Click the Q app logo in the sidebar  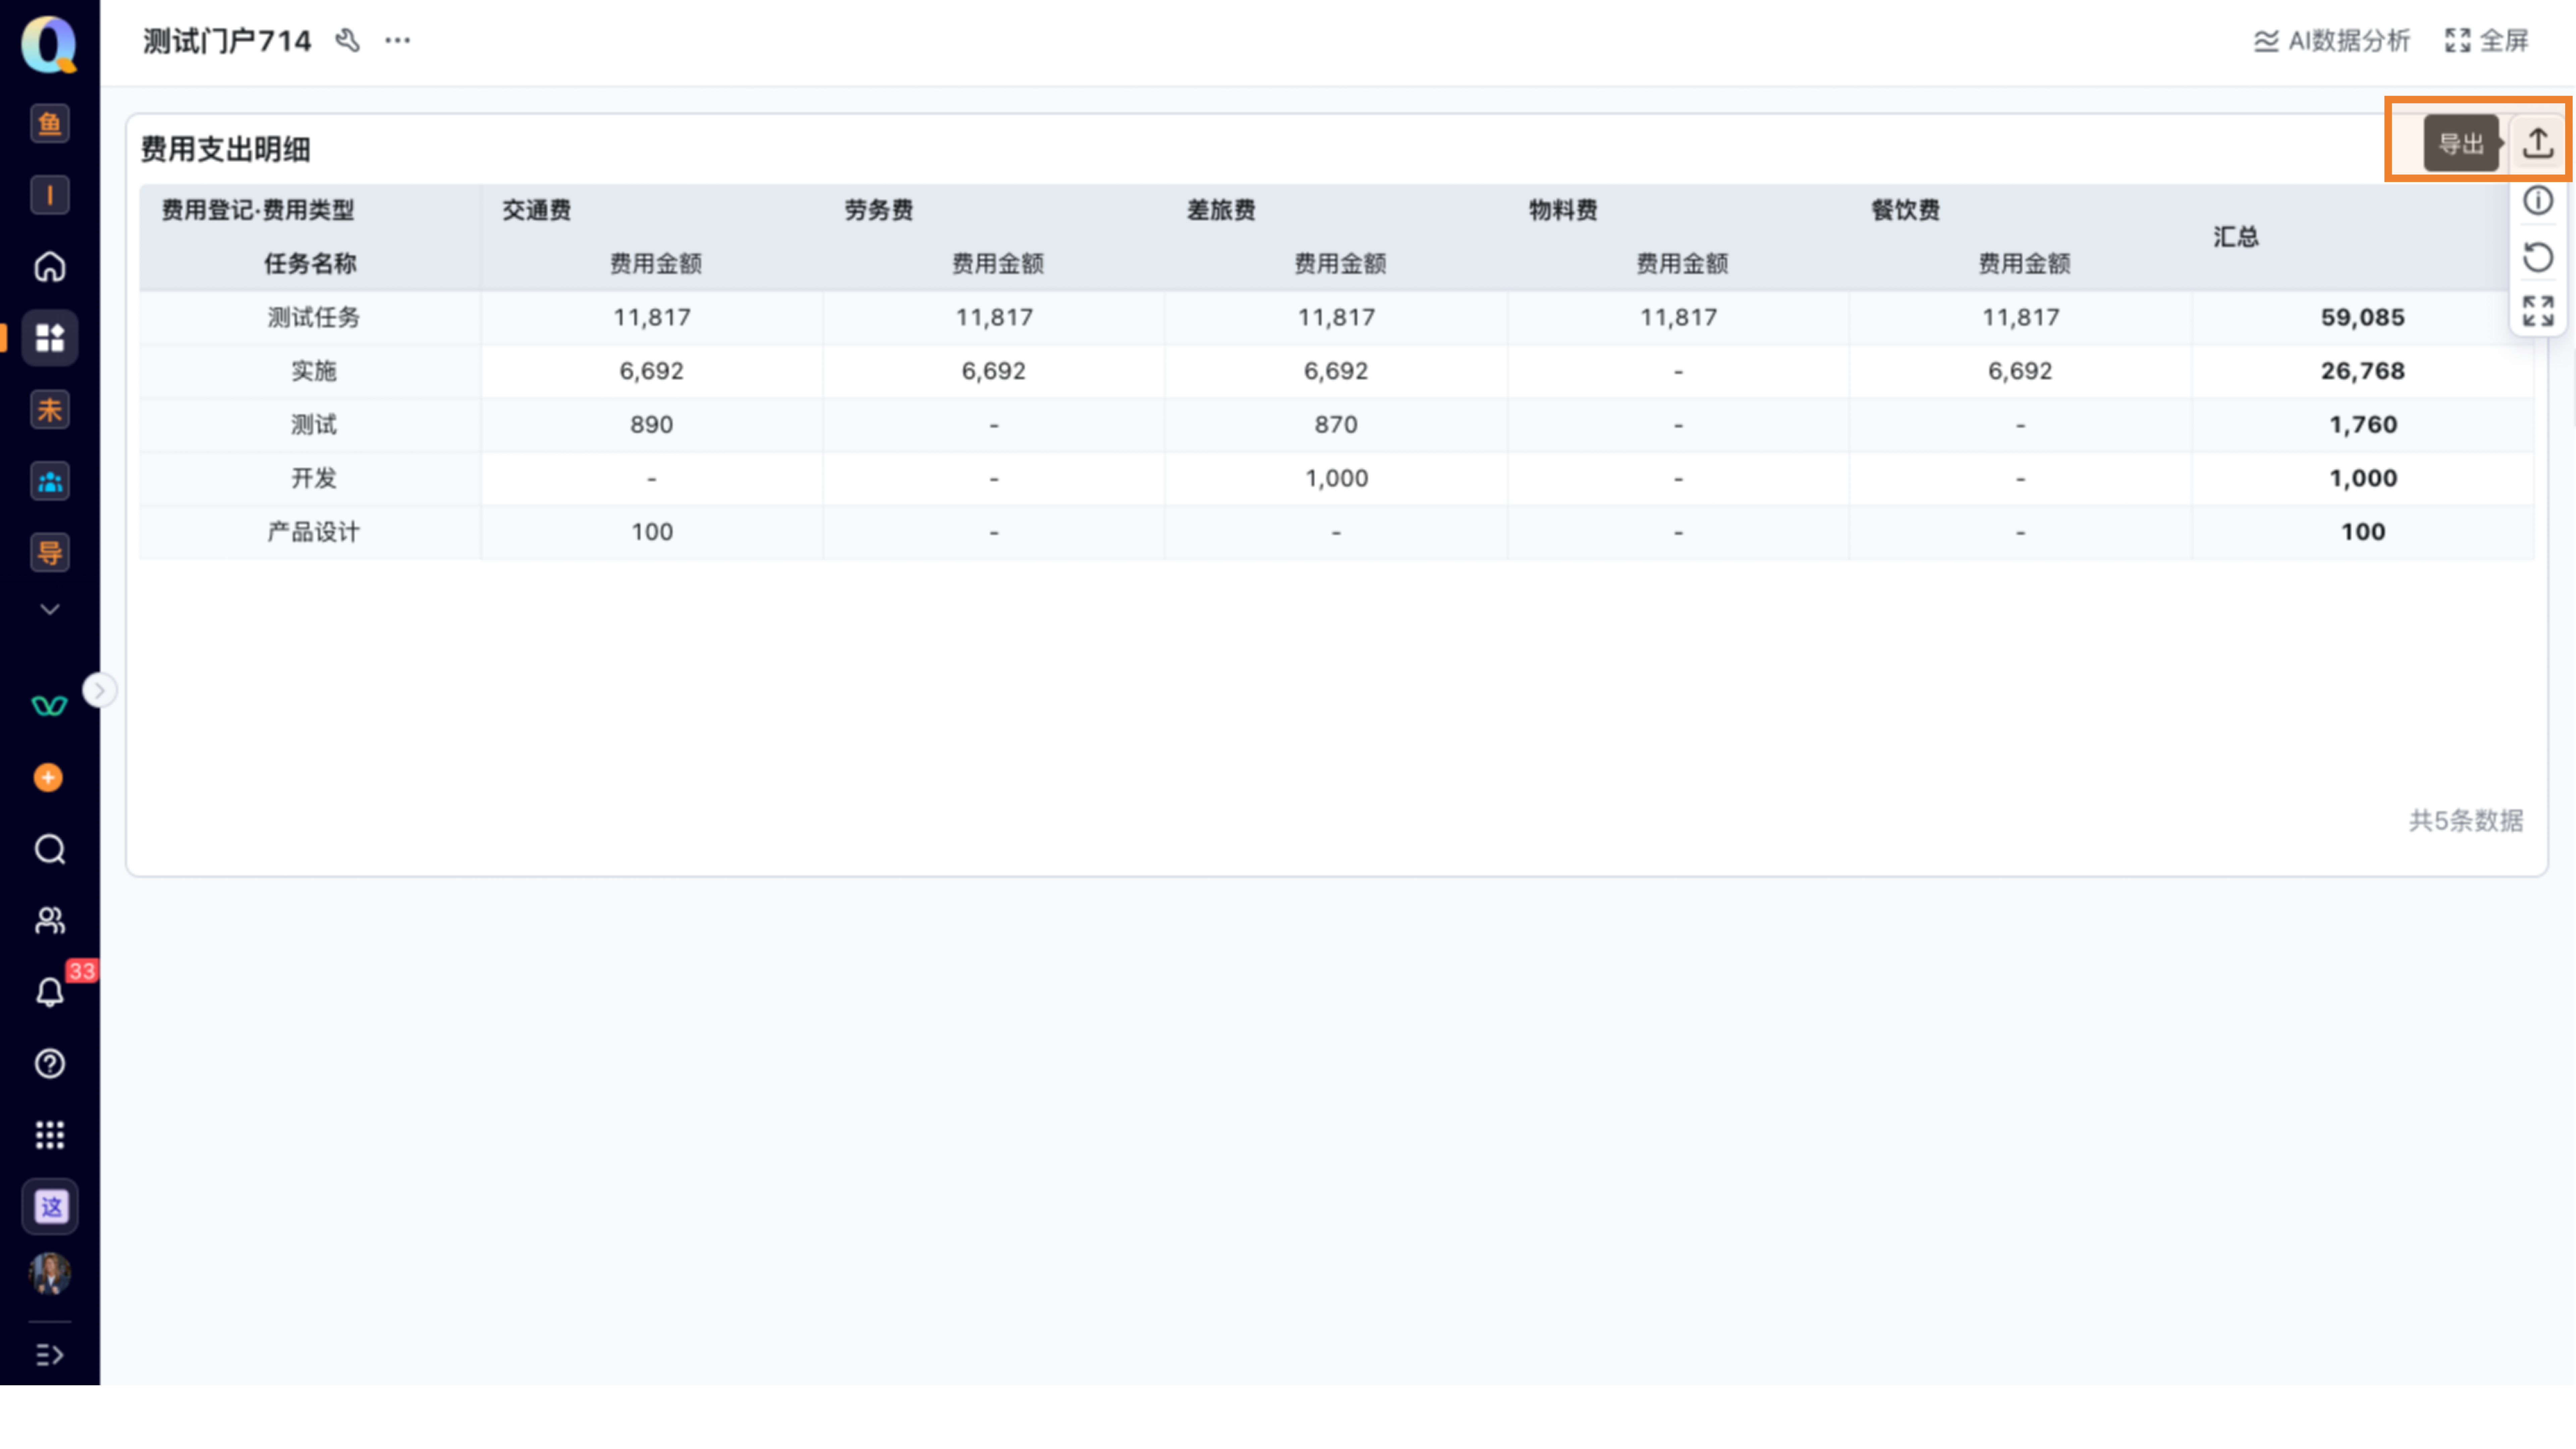point(49,45)
